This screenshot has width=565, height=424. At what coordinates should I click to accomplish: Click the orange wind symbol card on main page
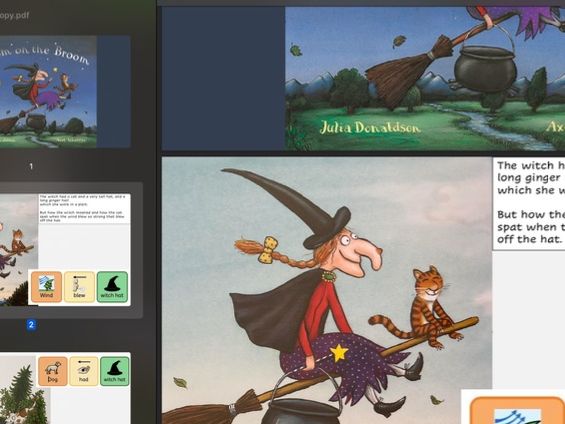coord(517,410)
